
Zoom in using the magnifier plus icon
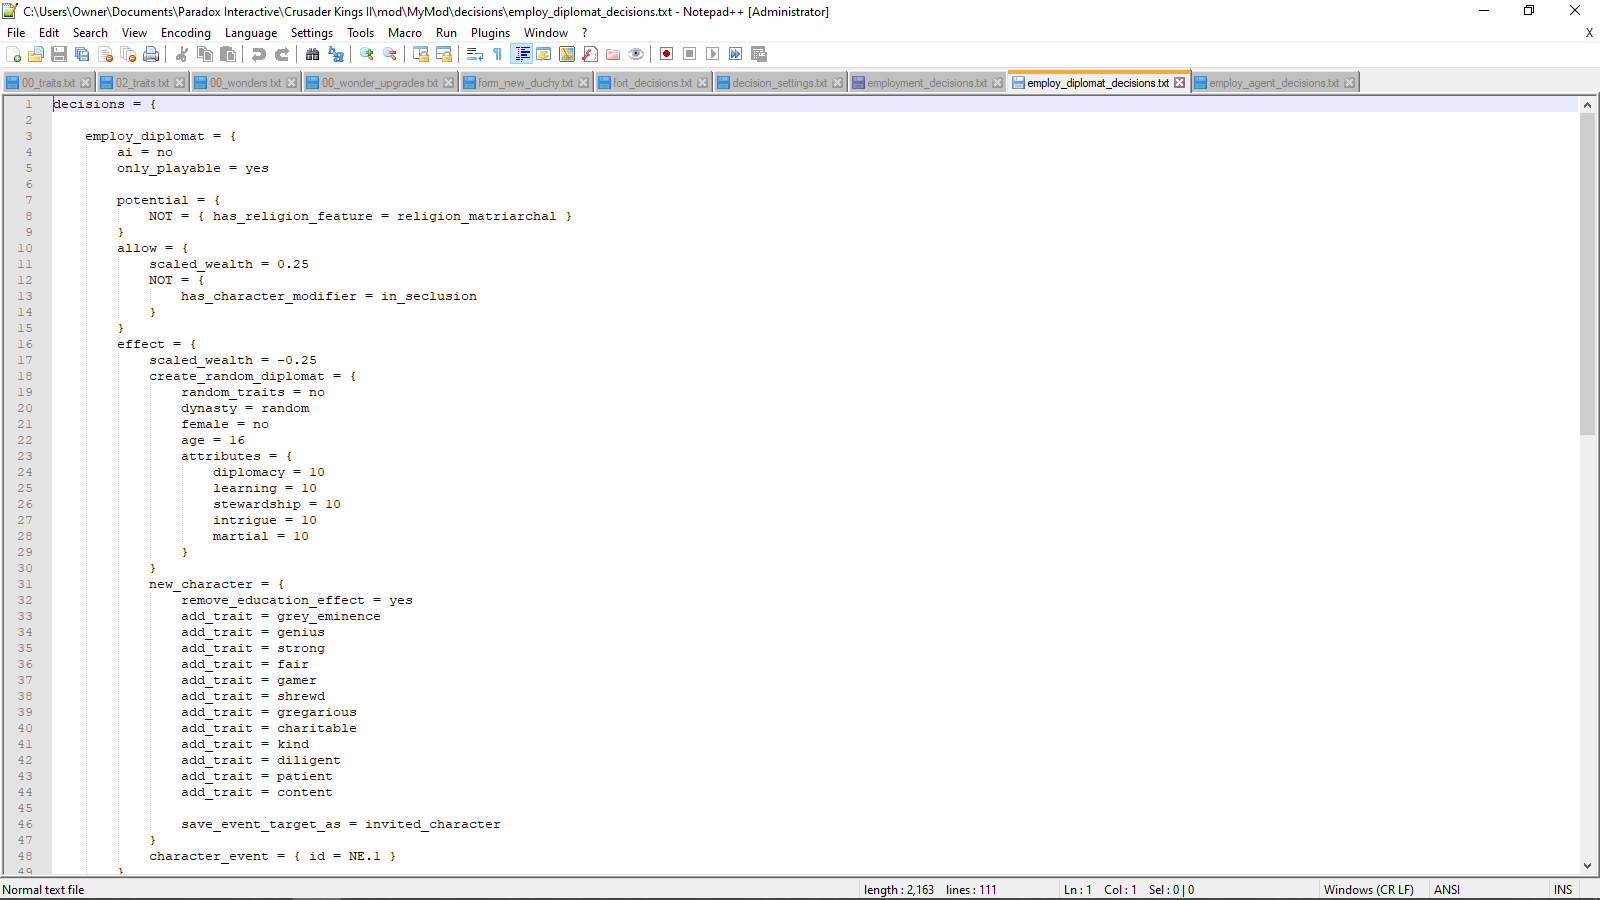pyautogui.click(x=367, y=54)
